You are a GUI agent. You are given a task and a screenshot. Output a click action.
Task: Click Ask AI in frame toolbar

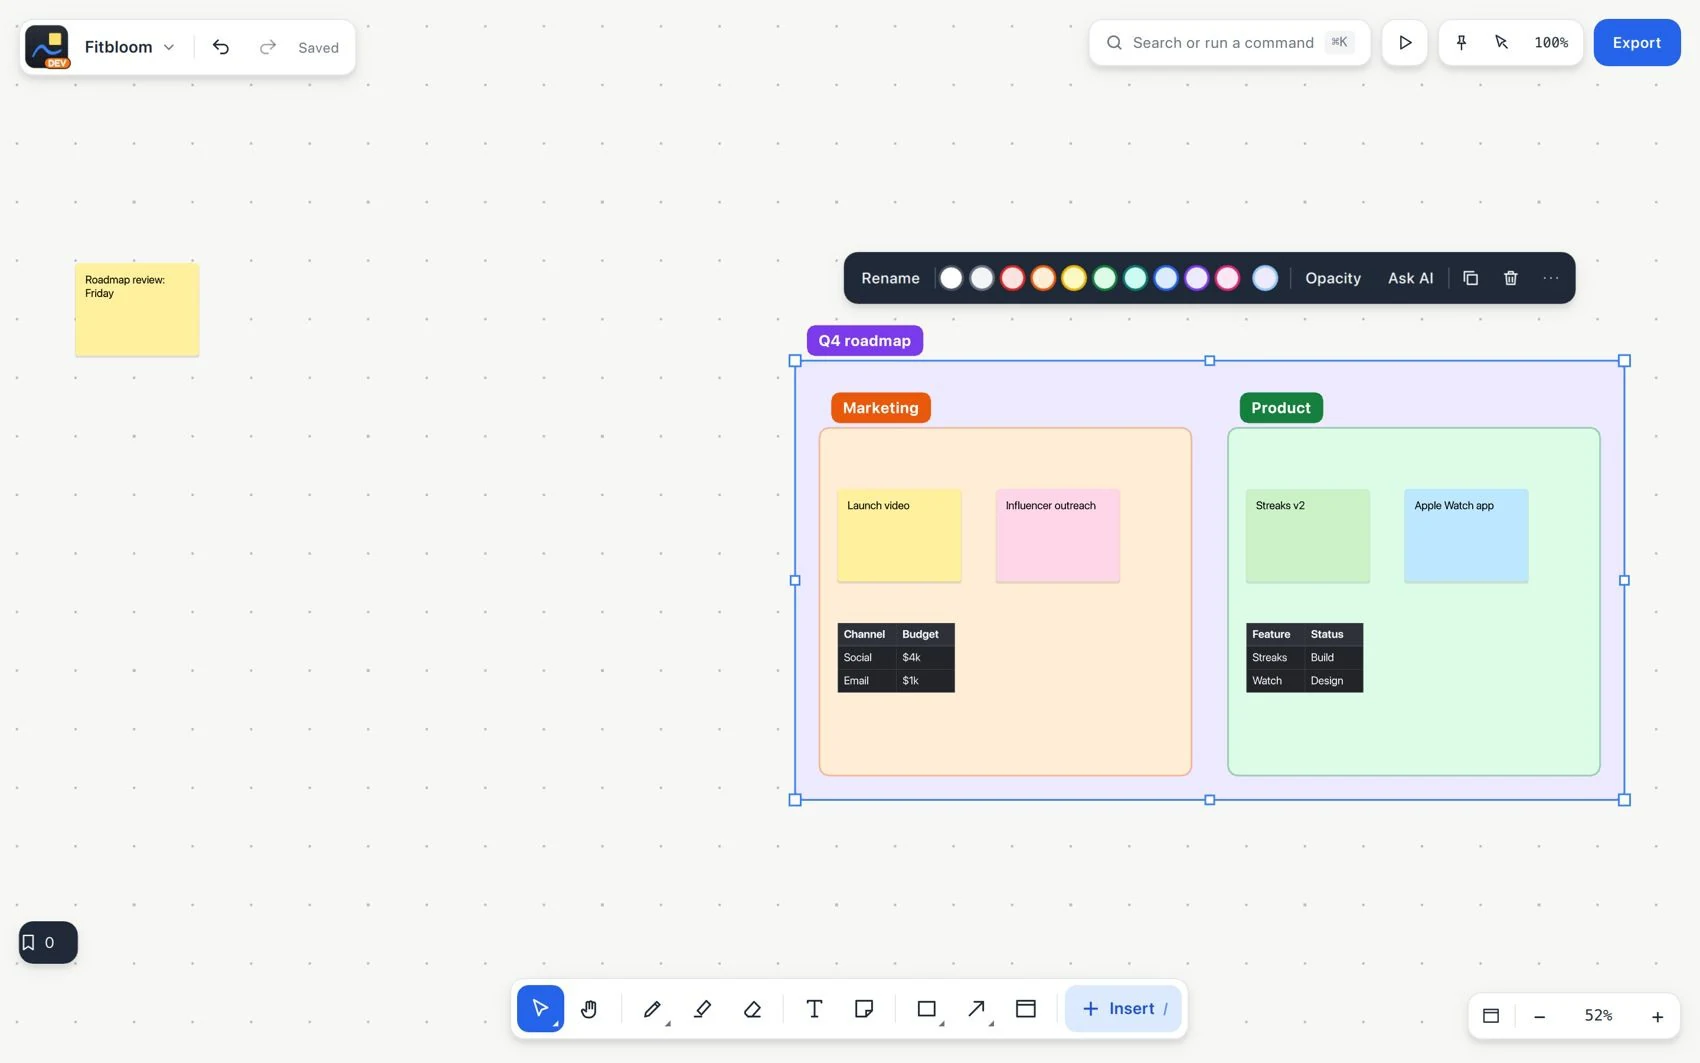tap(1410, 278)
